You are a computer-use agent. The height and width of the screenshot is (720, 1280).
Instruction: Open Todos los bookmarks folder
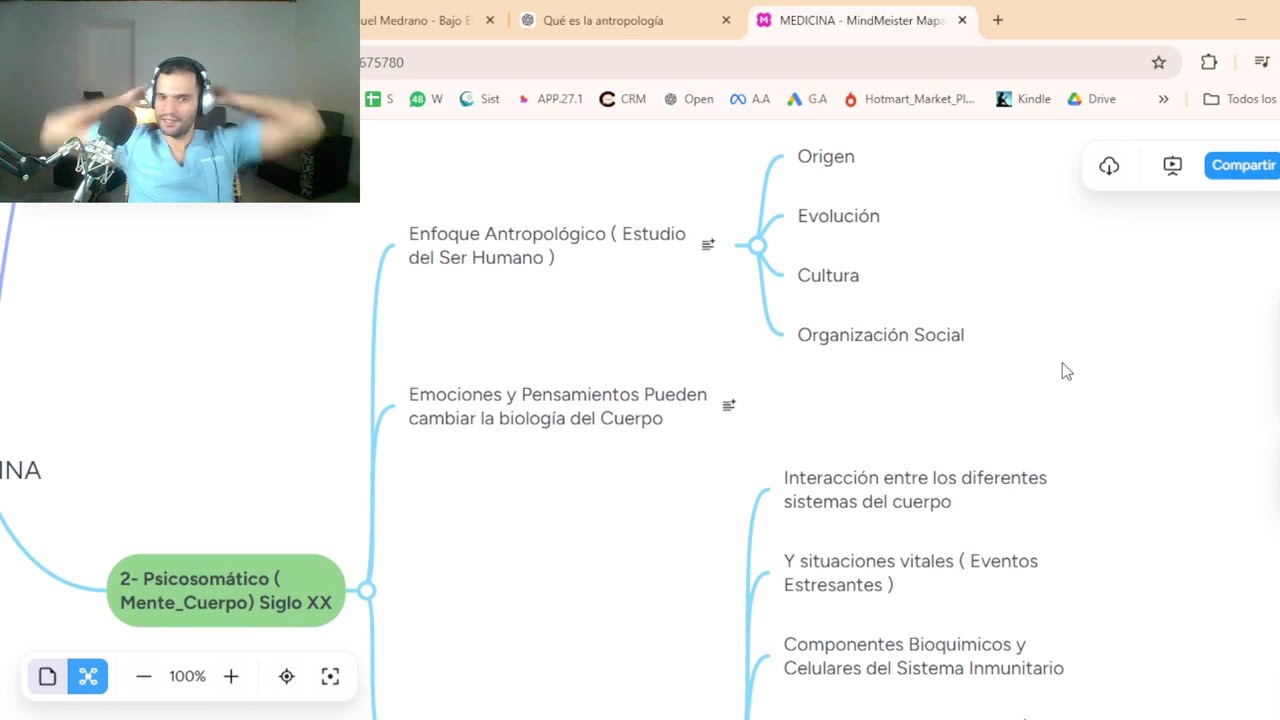1240,99
